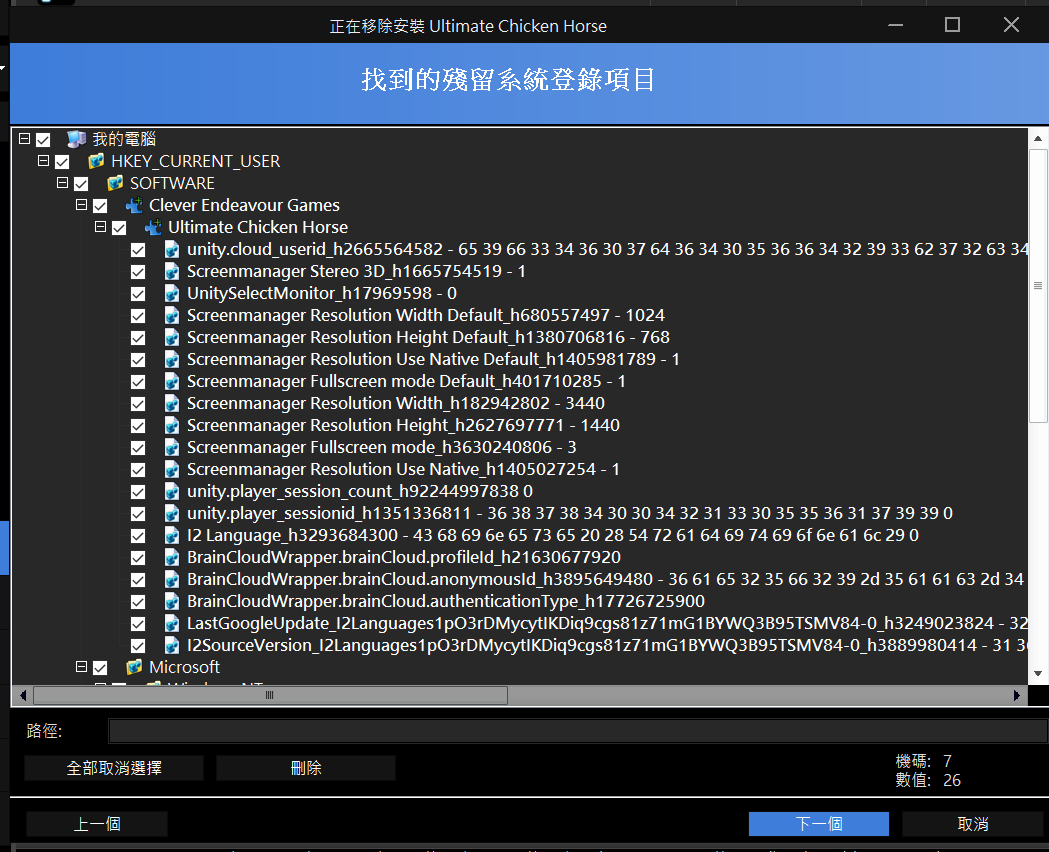Click the Microsoft registry key icon

tap(133, 667)
